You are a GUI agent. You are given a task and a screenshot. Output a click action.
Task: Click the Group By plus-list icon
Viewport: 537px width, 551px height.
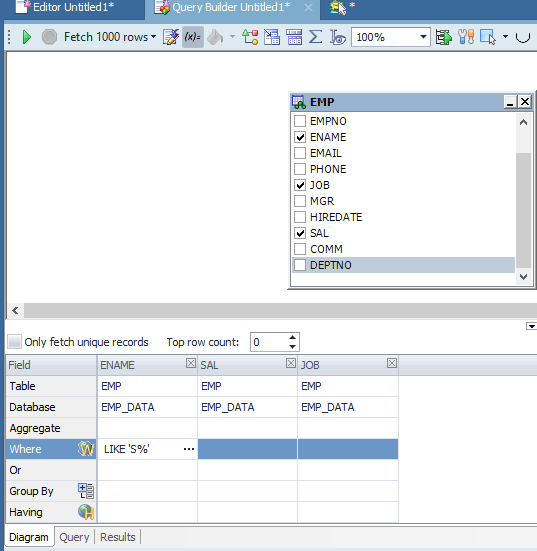pyautogui.click(x=86, y=491)
